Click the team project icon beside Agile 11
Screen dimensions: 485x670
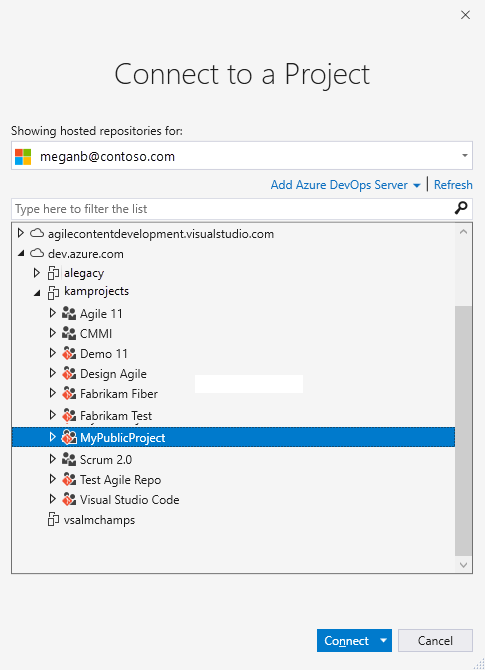(69, 313)
